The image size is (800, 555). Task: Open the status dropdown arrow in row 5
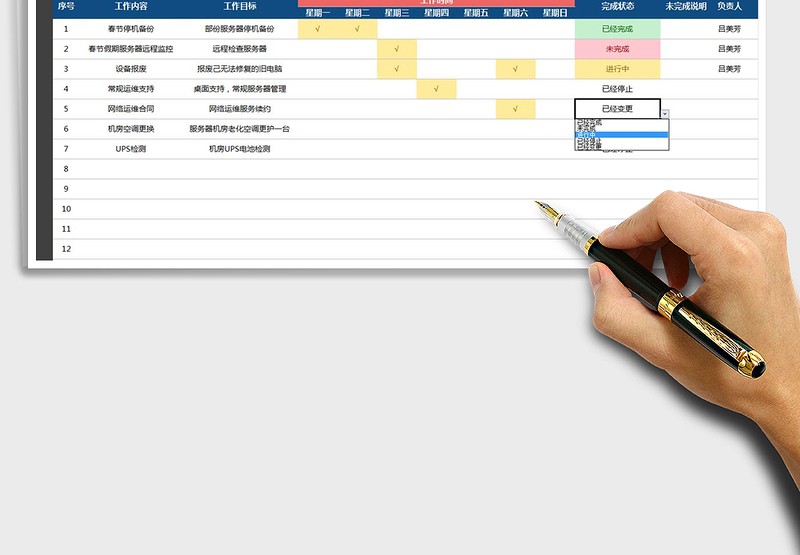point(665,114)
